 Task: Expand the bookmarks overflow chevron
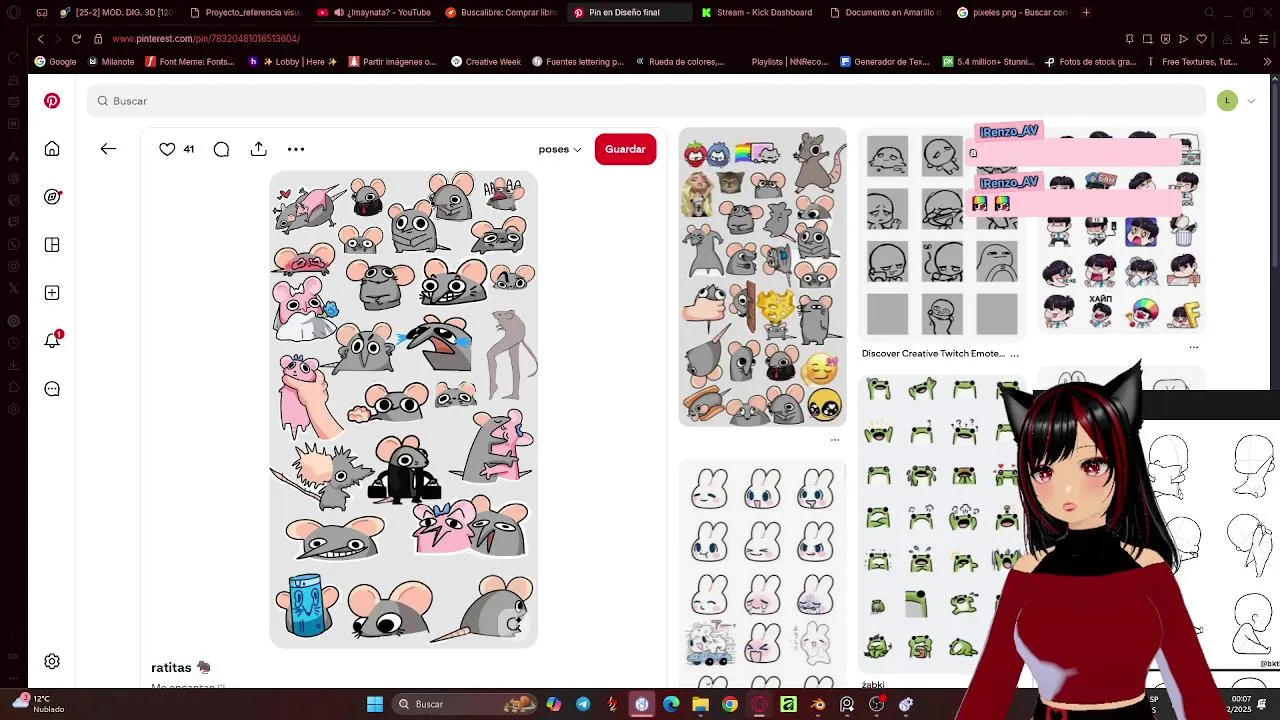[1267, 62]
